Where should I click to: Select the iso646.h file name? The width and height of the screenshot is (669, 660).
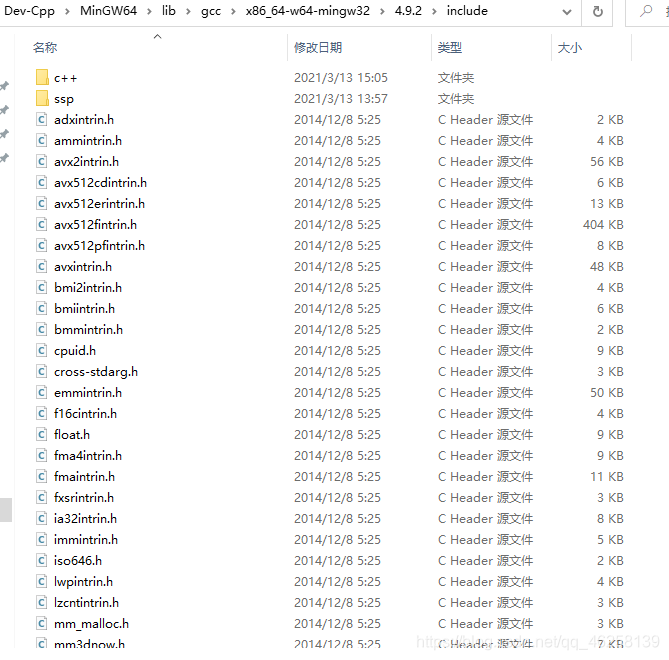click(78, 560)
